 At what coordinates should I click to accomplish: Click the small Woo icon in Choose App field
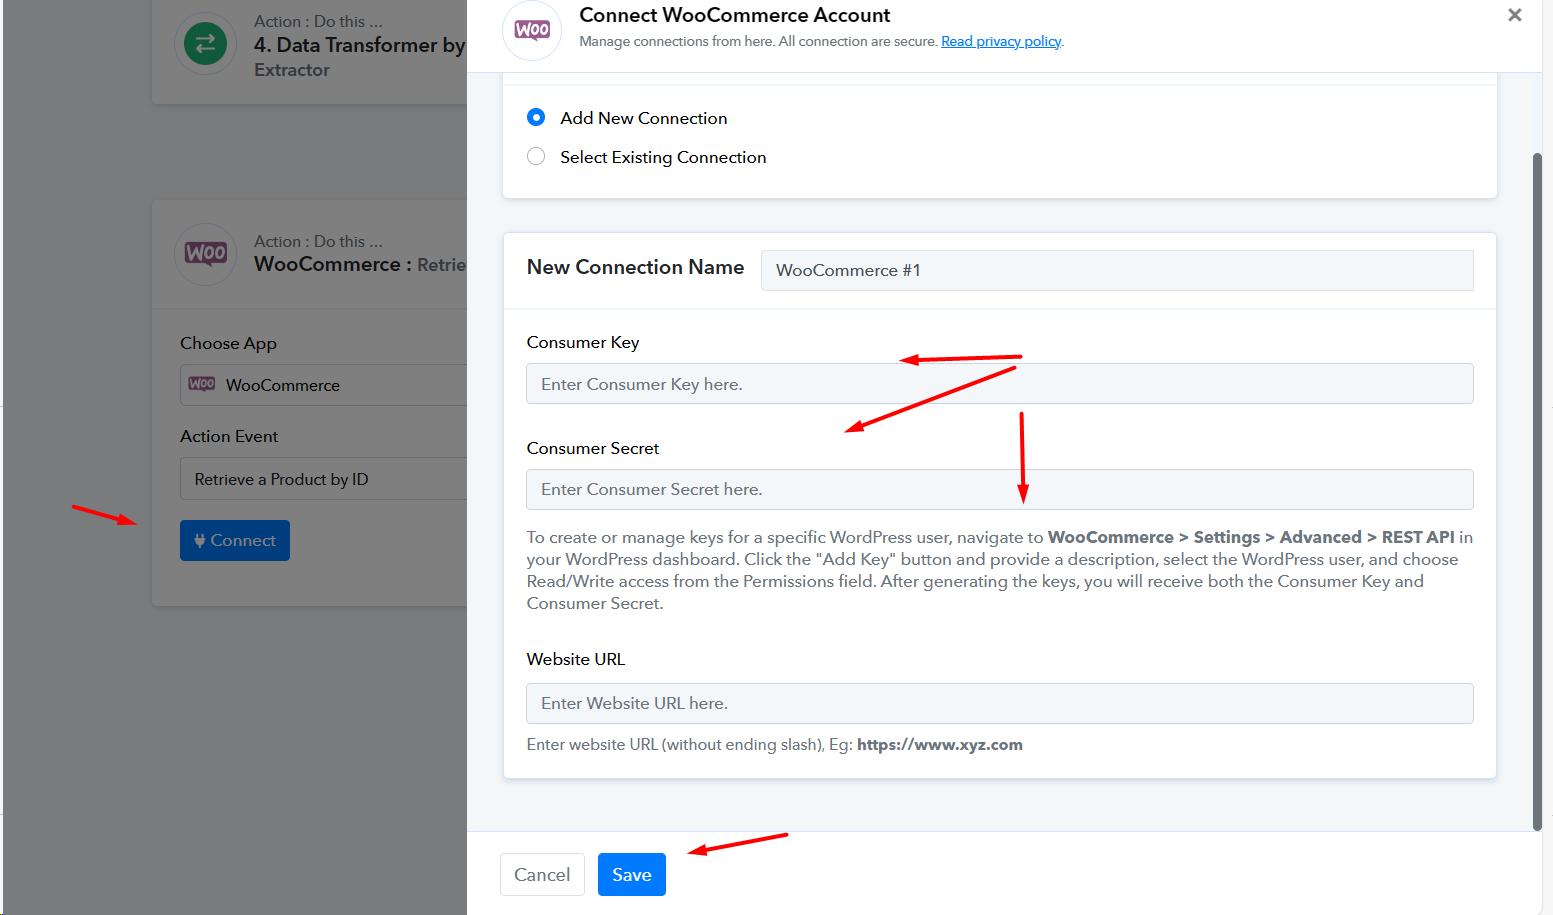click(202, 384)
